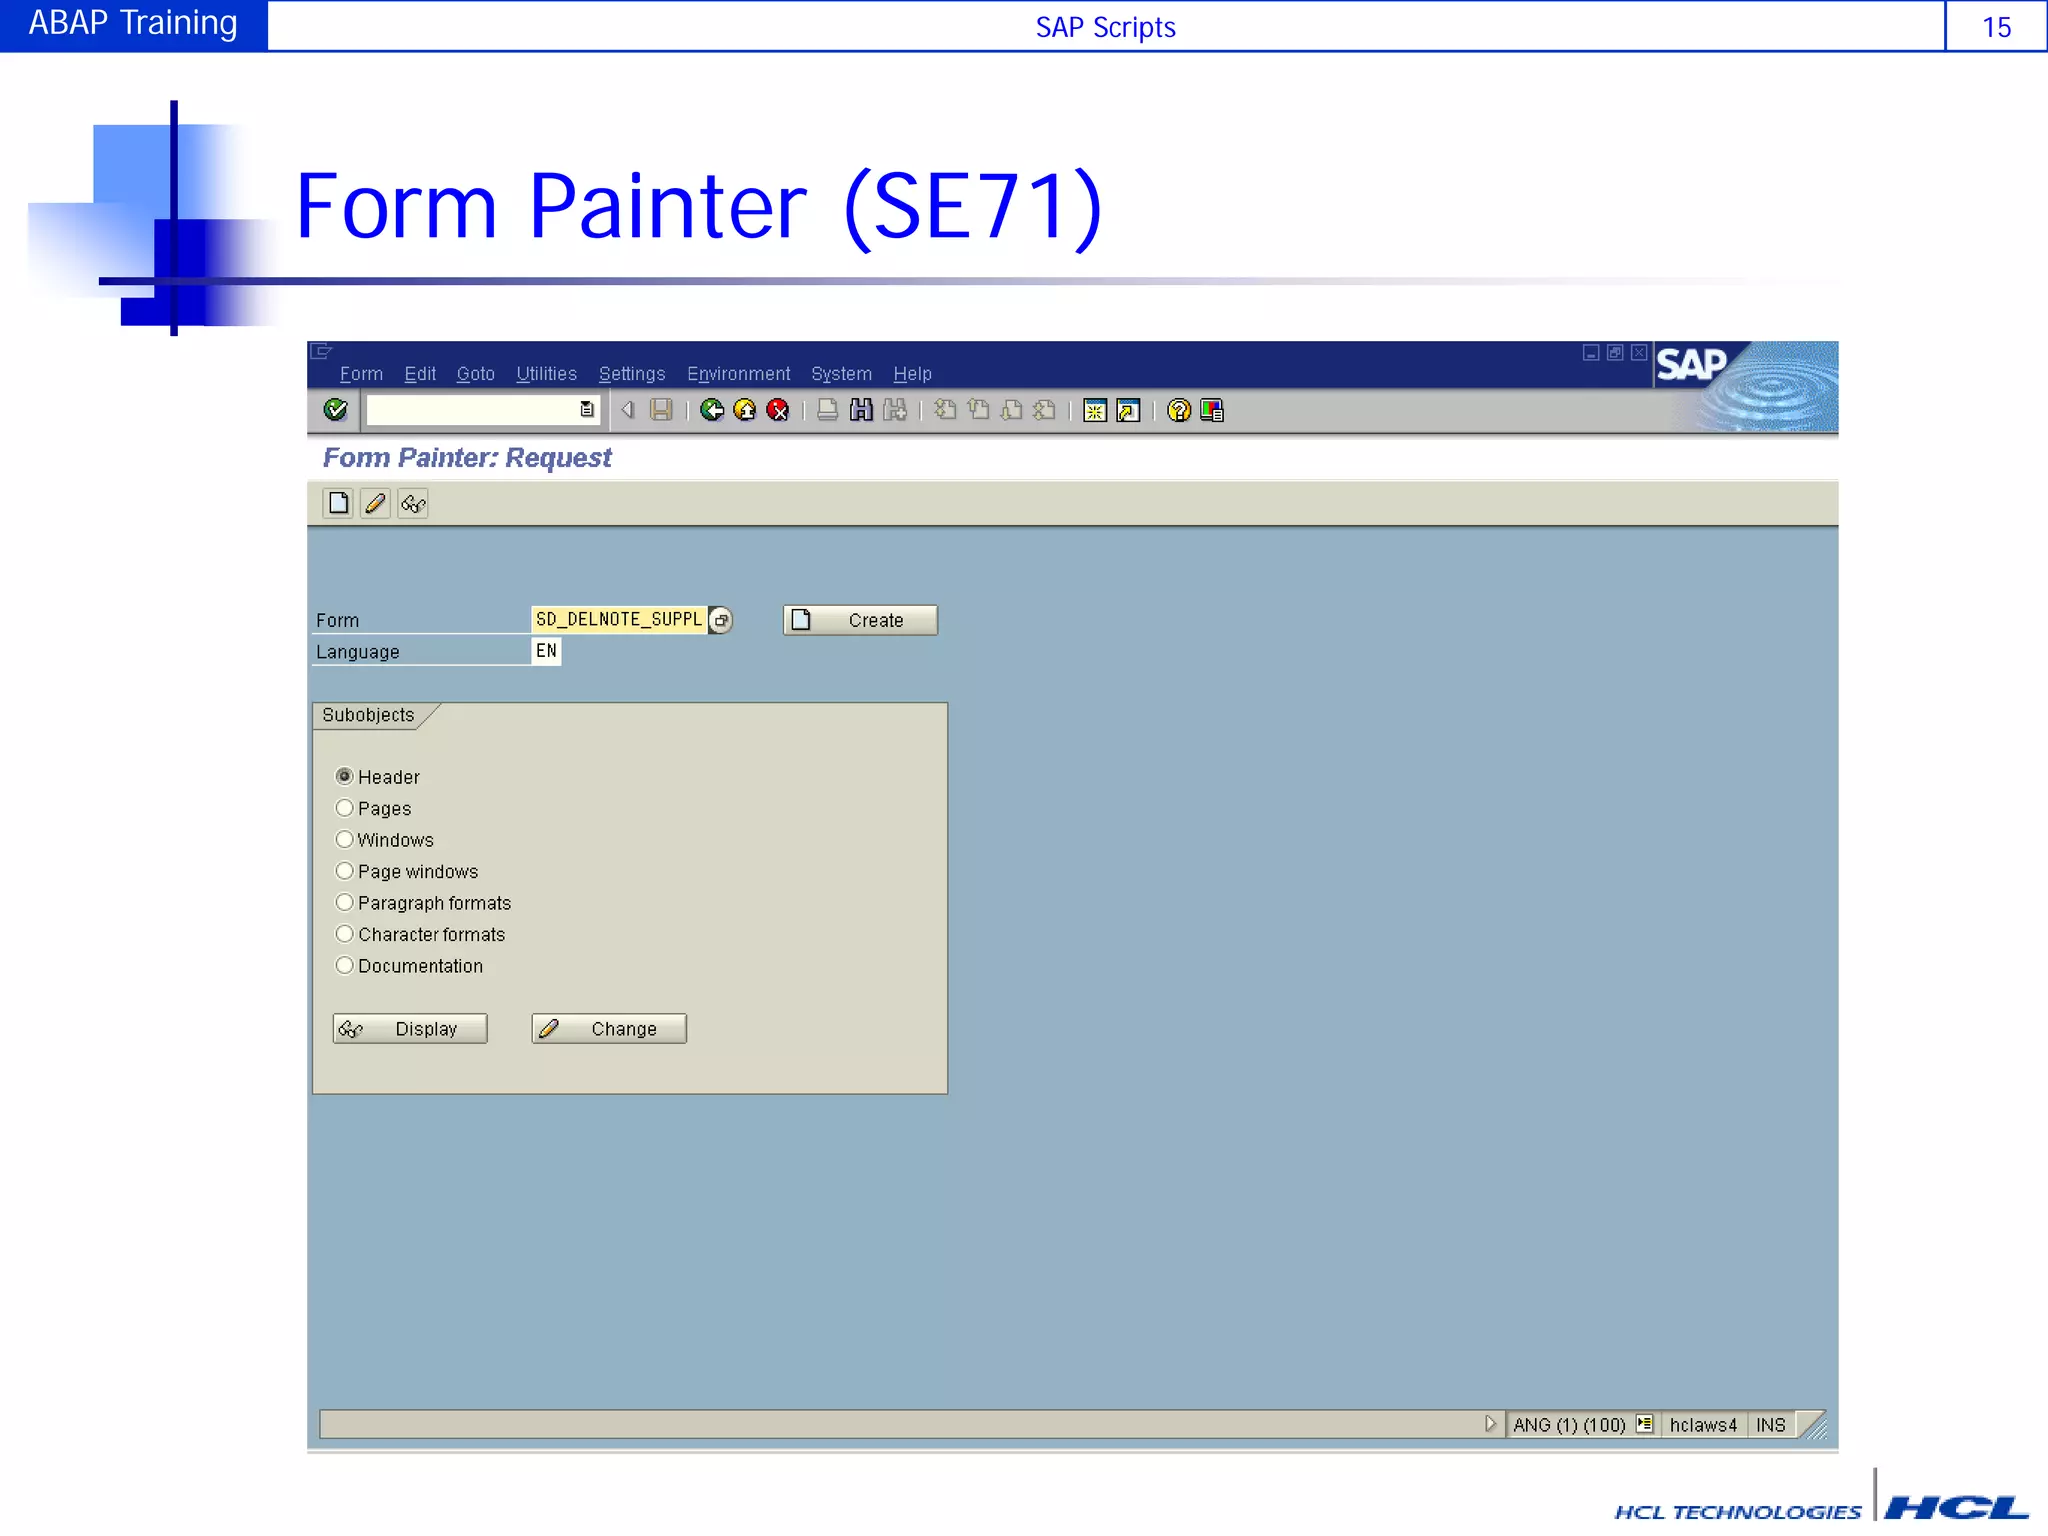
Task: Click the Language input field
Action: tap(546, 651)
